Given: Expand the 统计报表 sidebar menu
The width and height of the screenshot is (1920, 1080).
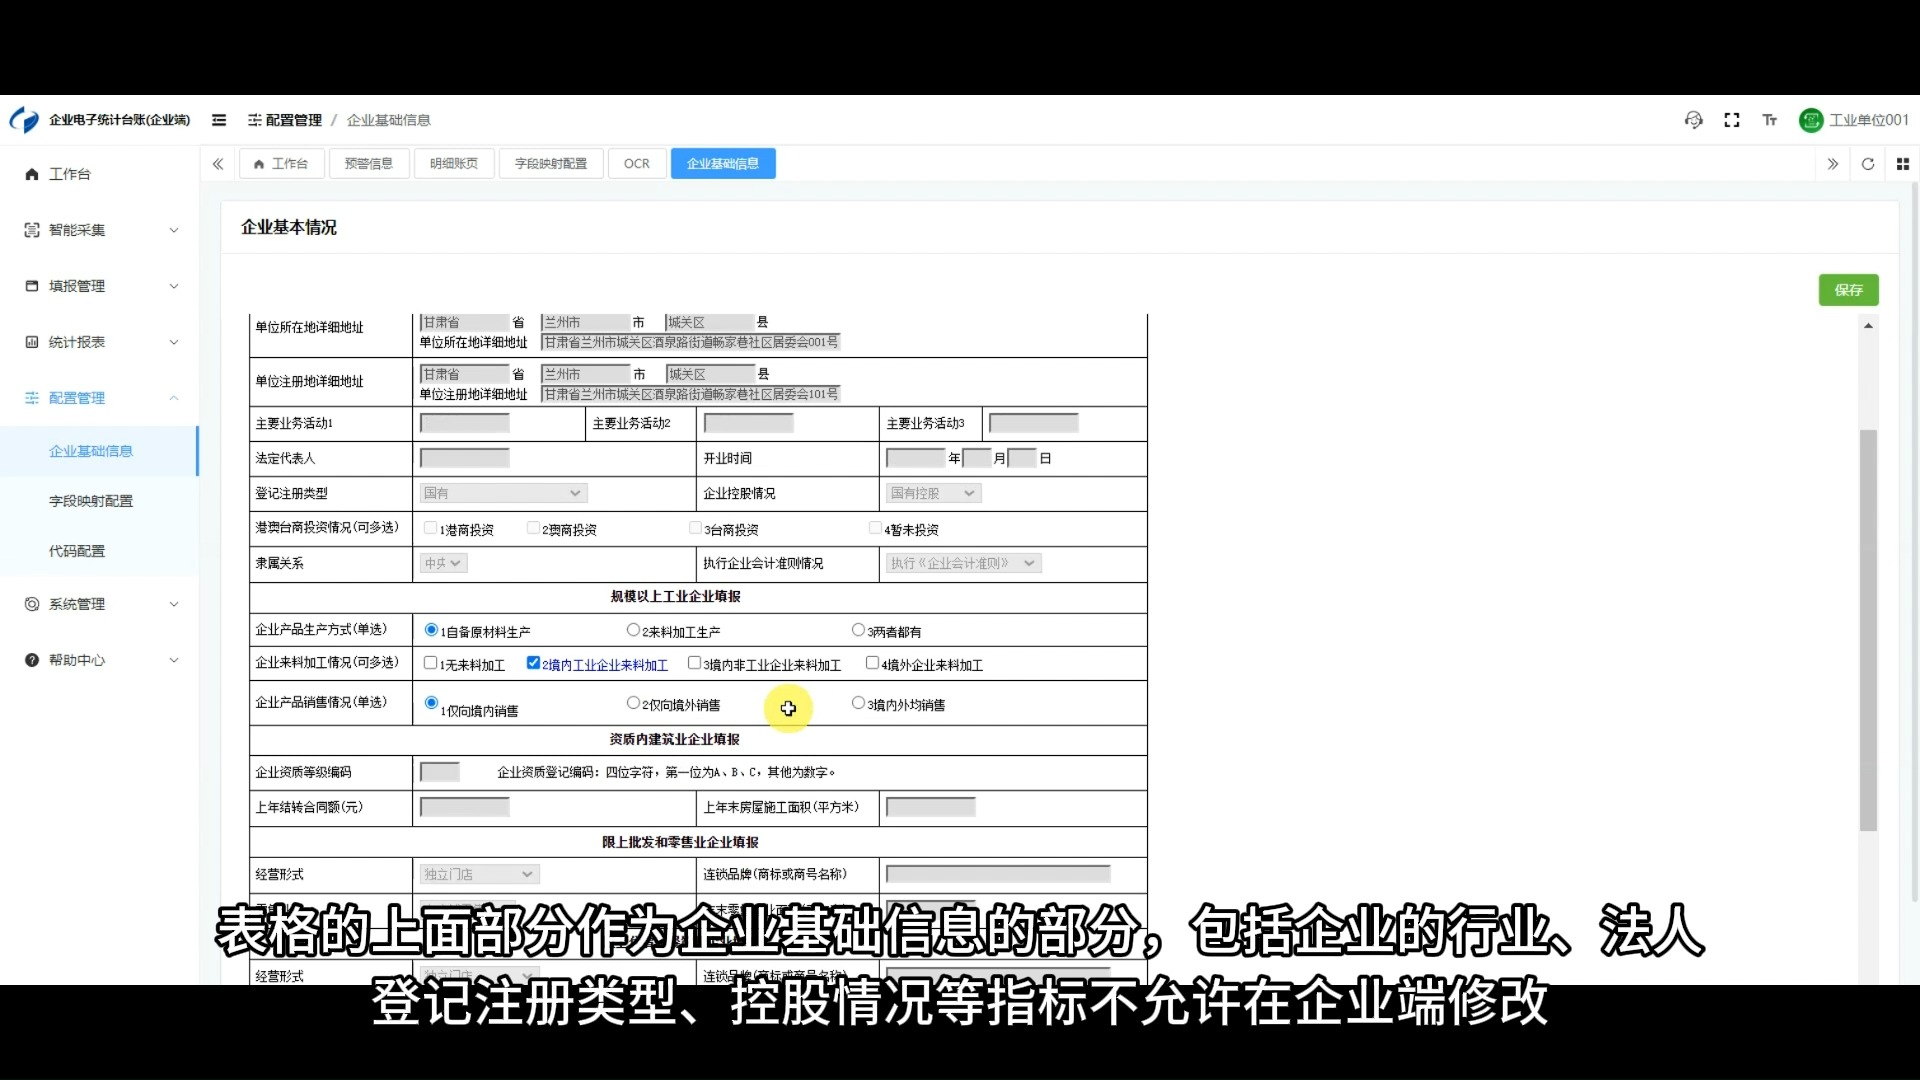Looking at the screenshot, I should [x=174, y=342].
